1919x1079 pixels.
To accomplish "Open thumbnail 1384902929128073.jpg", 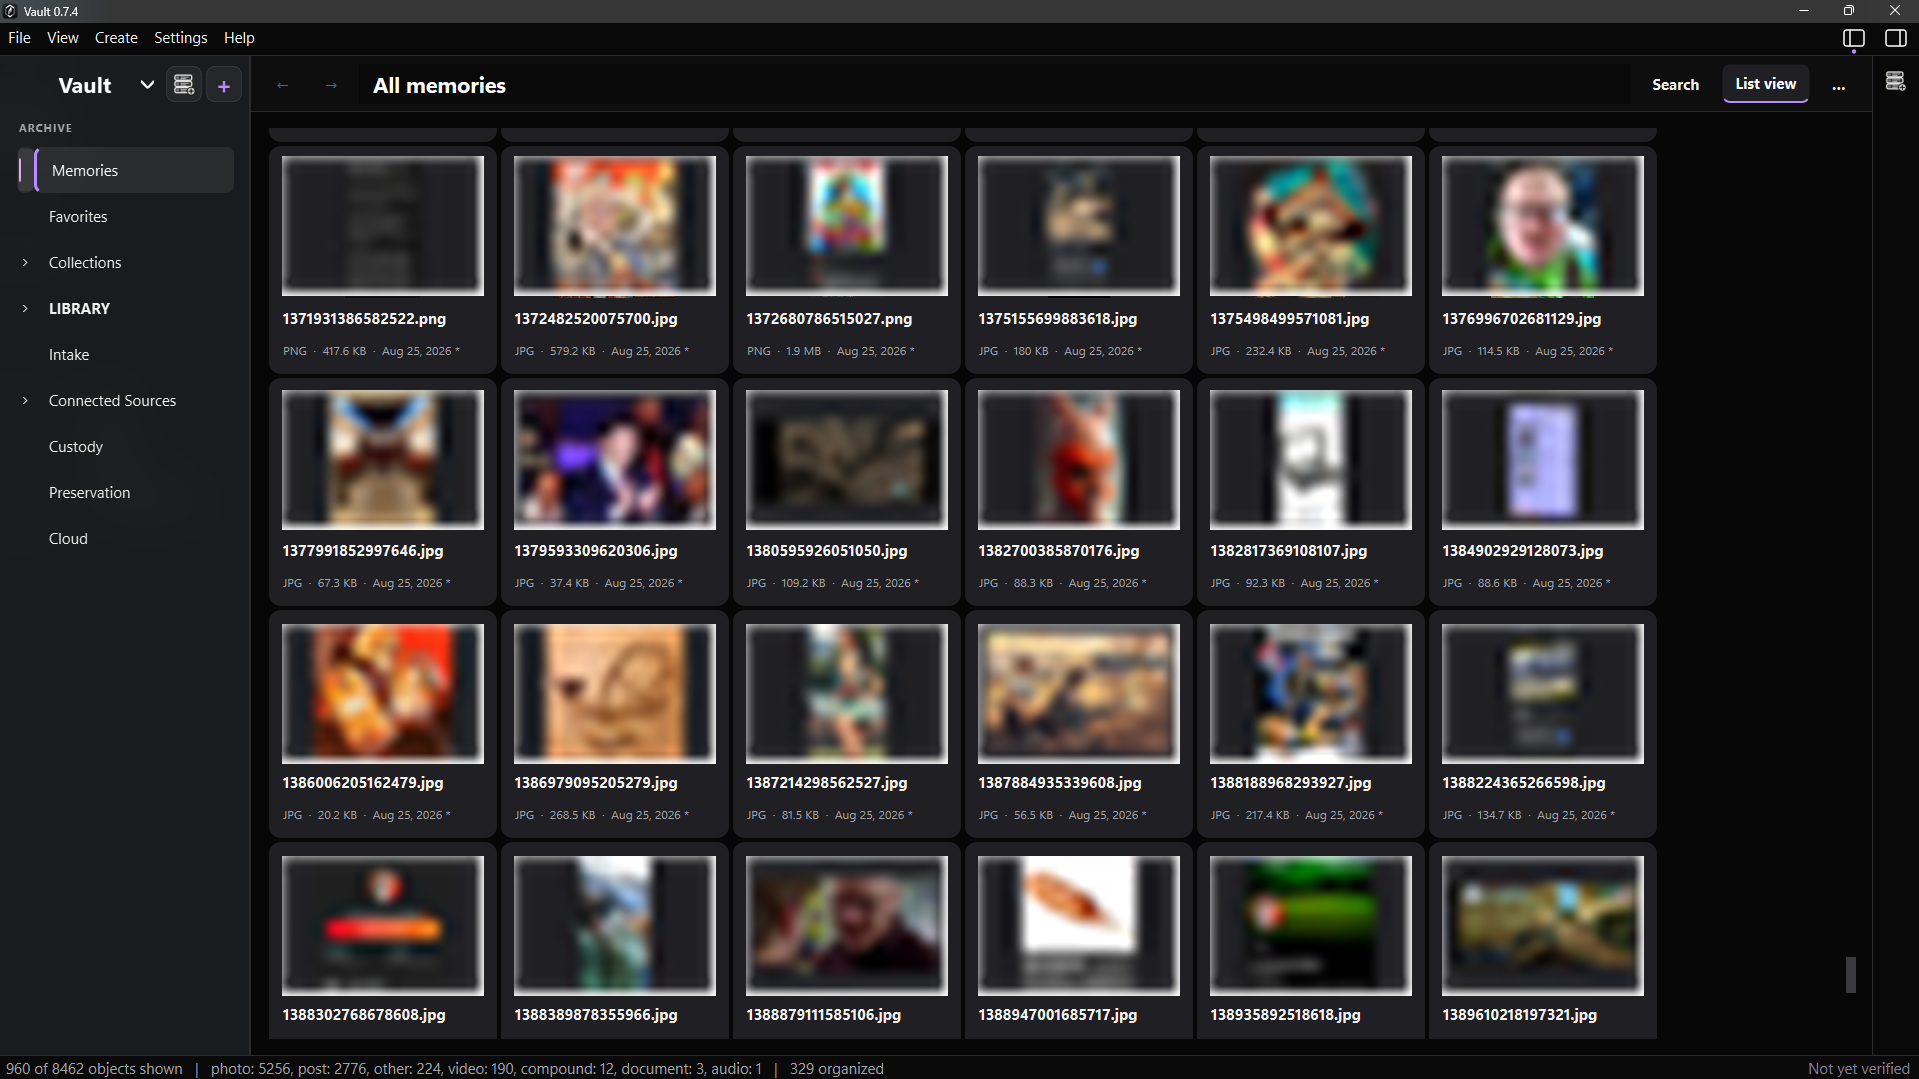I will pos(1543,460).
